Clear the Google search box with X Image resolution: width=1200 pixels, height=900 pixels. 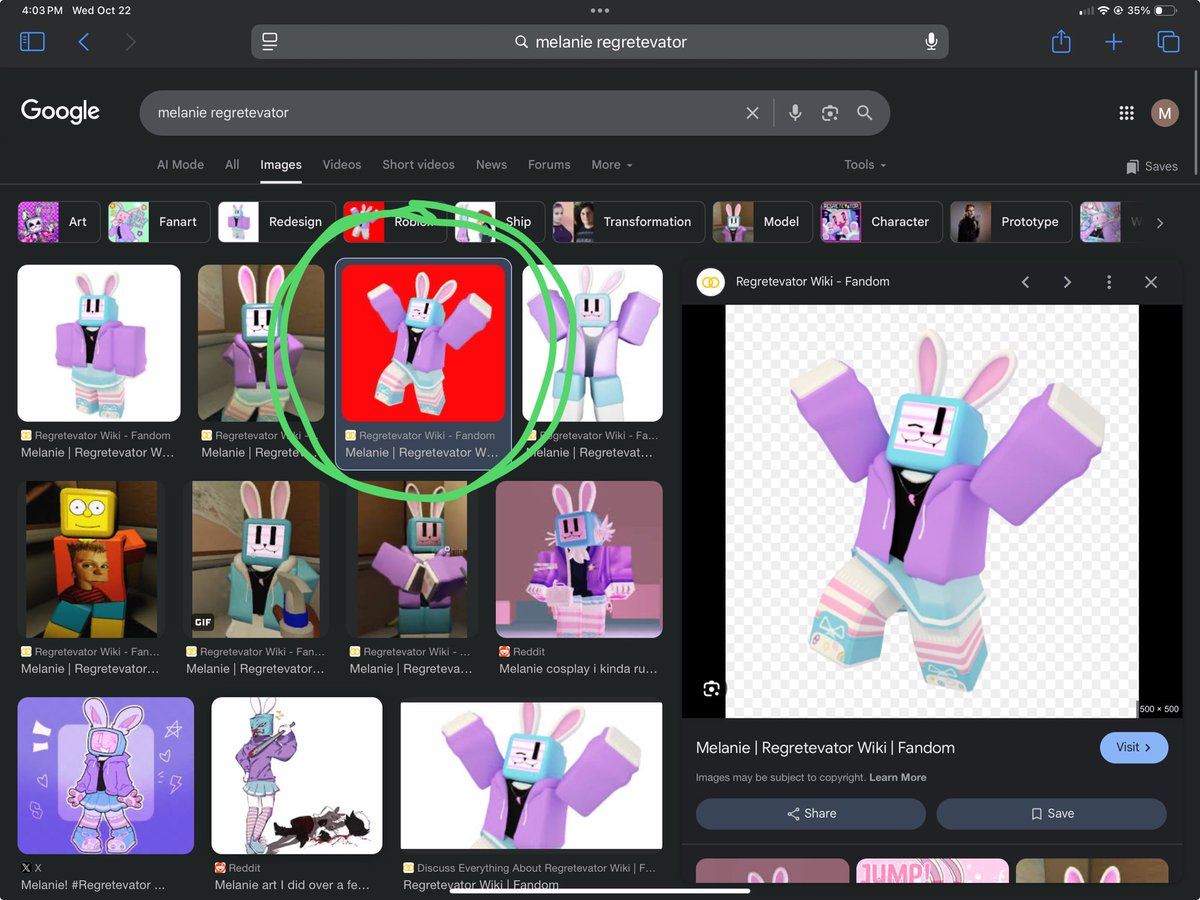click(752, 113)
